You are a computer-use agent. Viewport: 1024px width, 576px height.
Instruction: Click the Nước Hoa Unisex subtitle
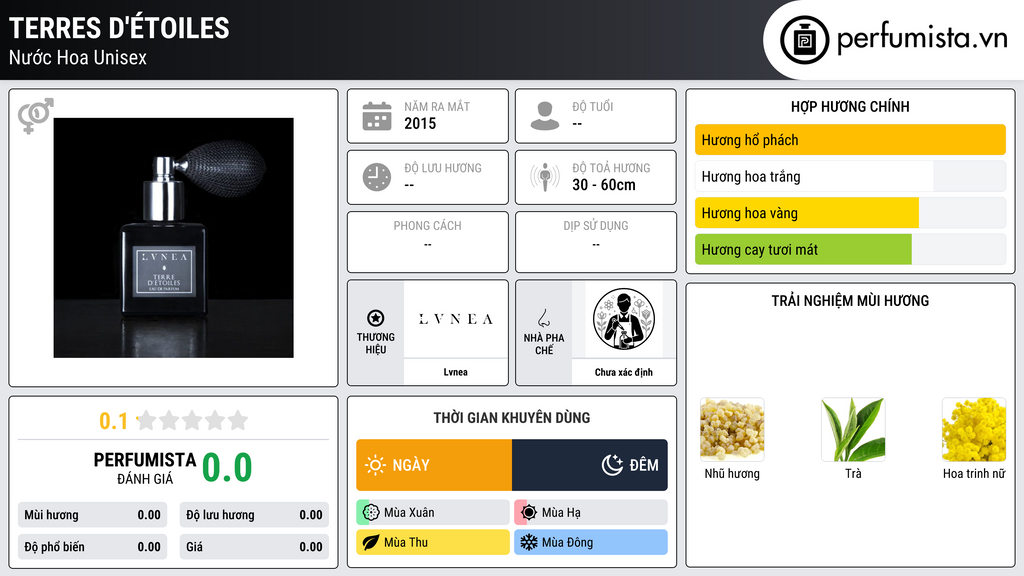coord(78,57)
